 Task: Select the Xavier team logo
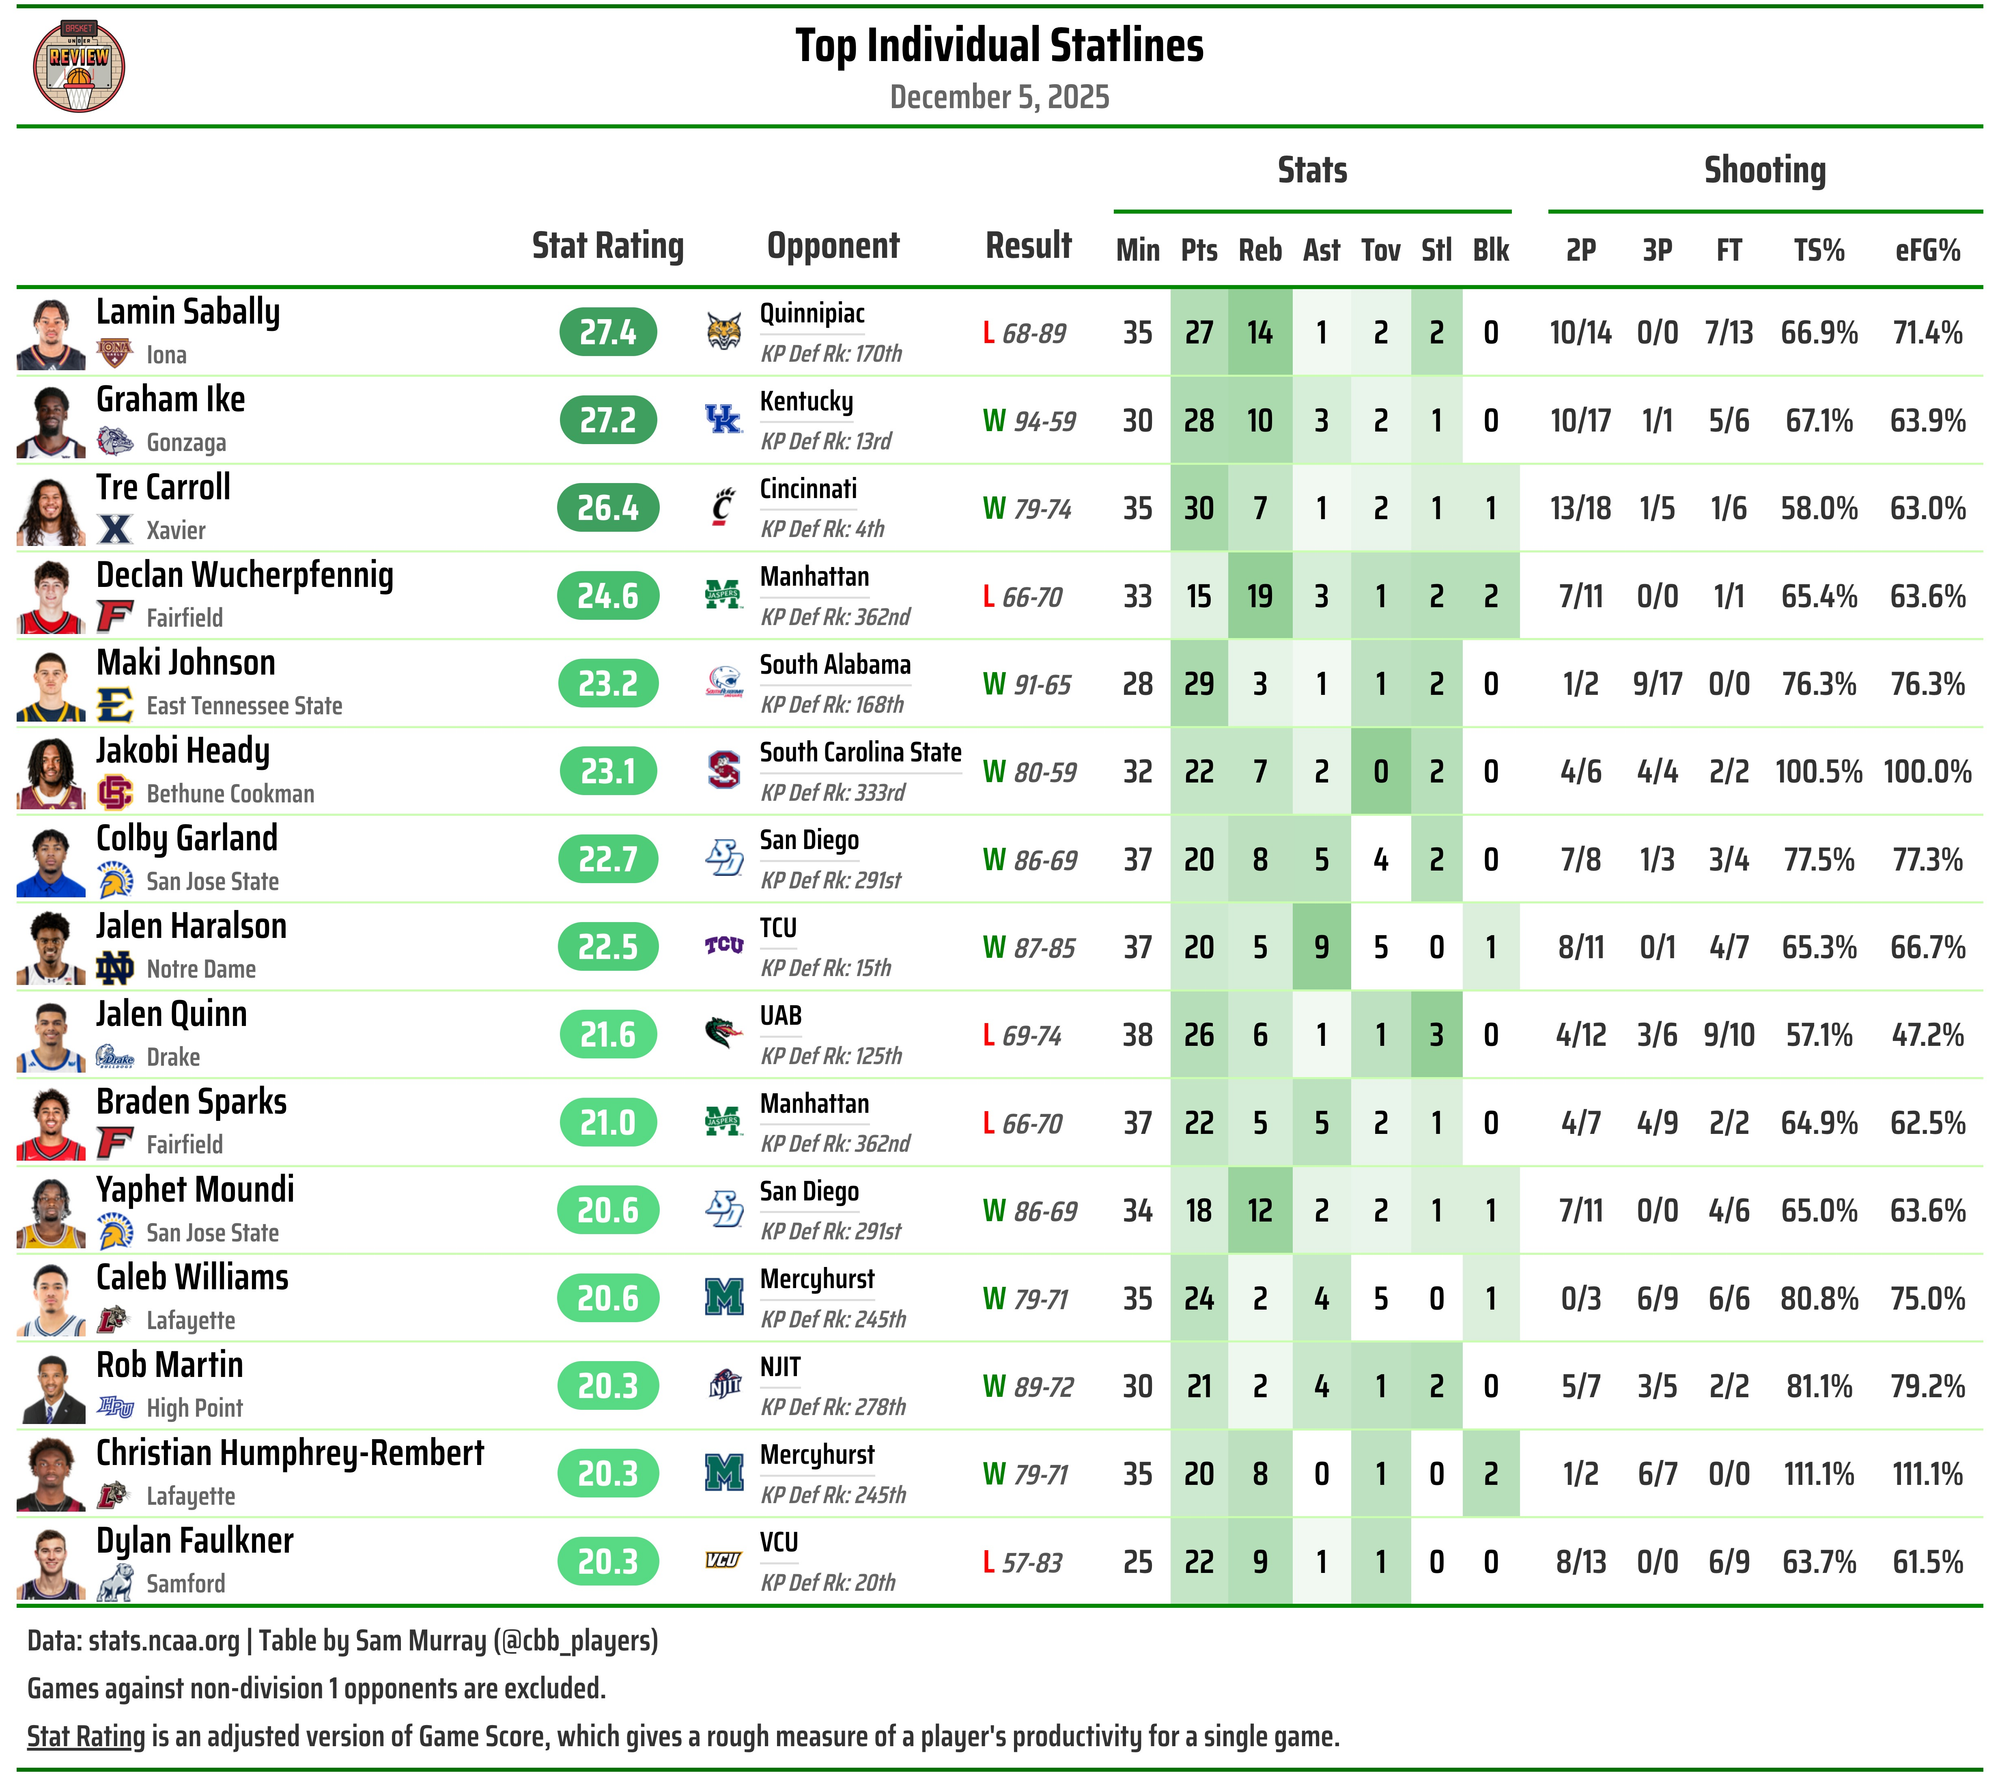[x=115, y=529]
